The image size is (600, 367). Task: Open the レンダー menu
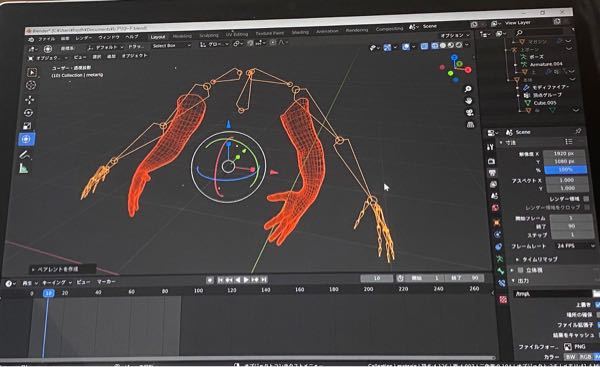(83, 38)
